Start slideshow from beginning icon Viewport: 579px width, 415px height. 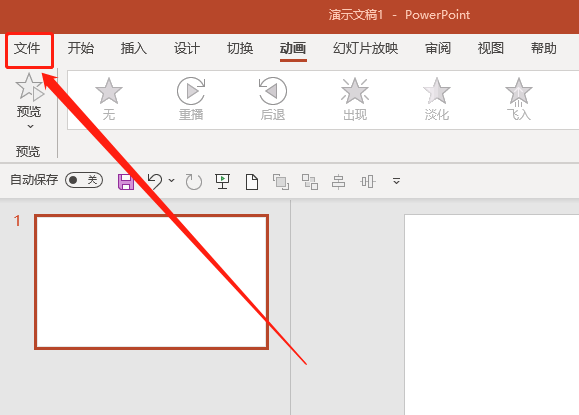[x=222, y=181]
